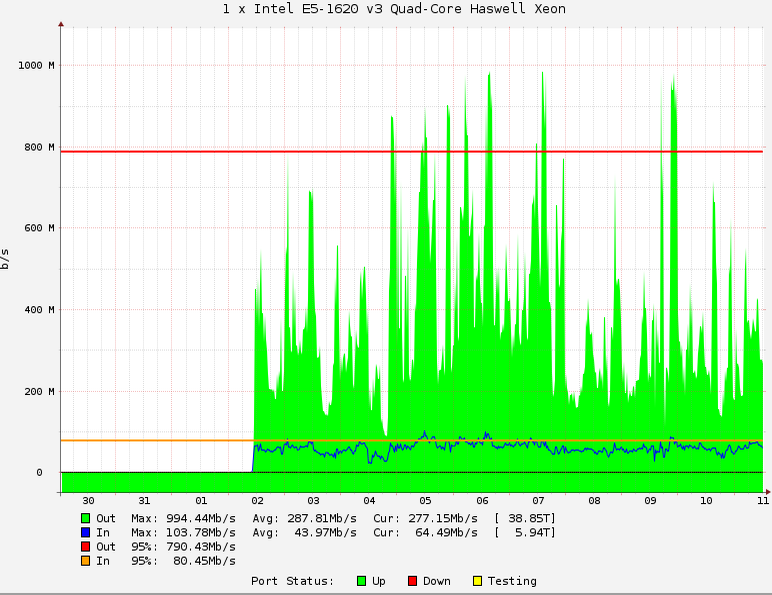Click the In Cur value 64.49Mb/s
The width and height of the screenshot is (772, 595).
pyautogui.click(x=446, y=532)
